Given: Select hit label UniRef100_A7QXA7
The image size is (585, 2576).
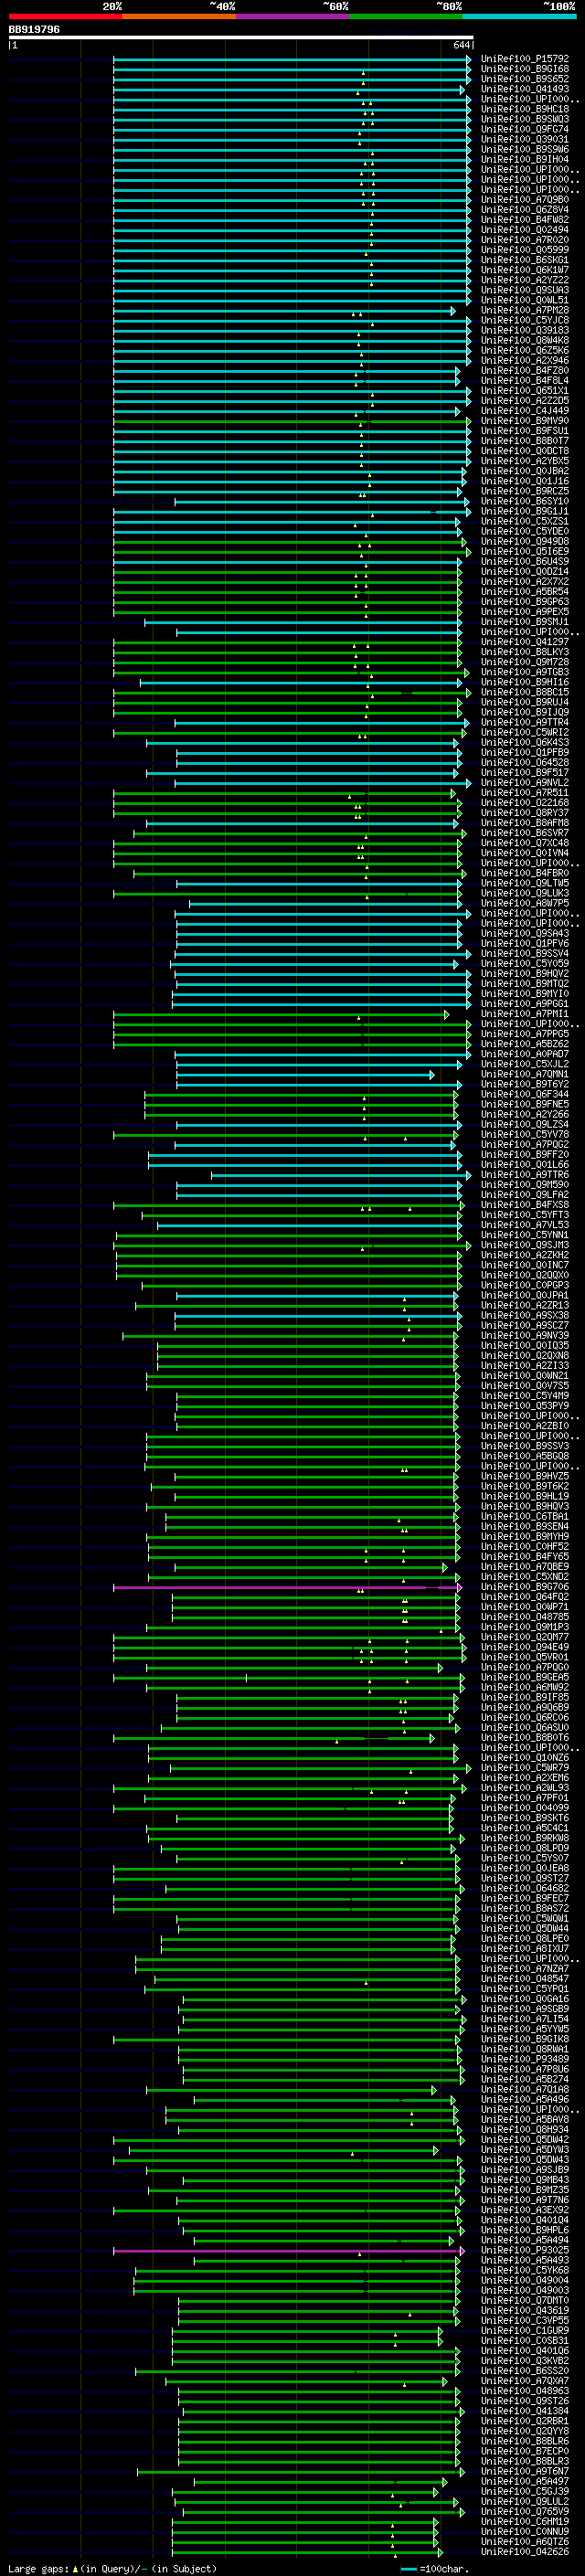Looking at the screenshot, I should [x=525, y=2381].
